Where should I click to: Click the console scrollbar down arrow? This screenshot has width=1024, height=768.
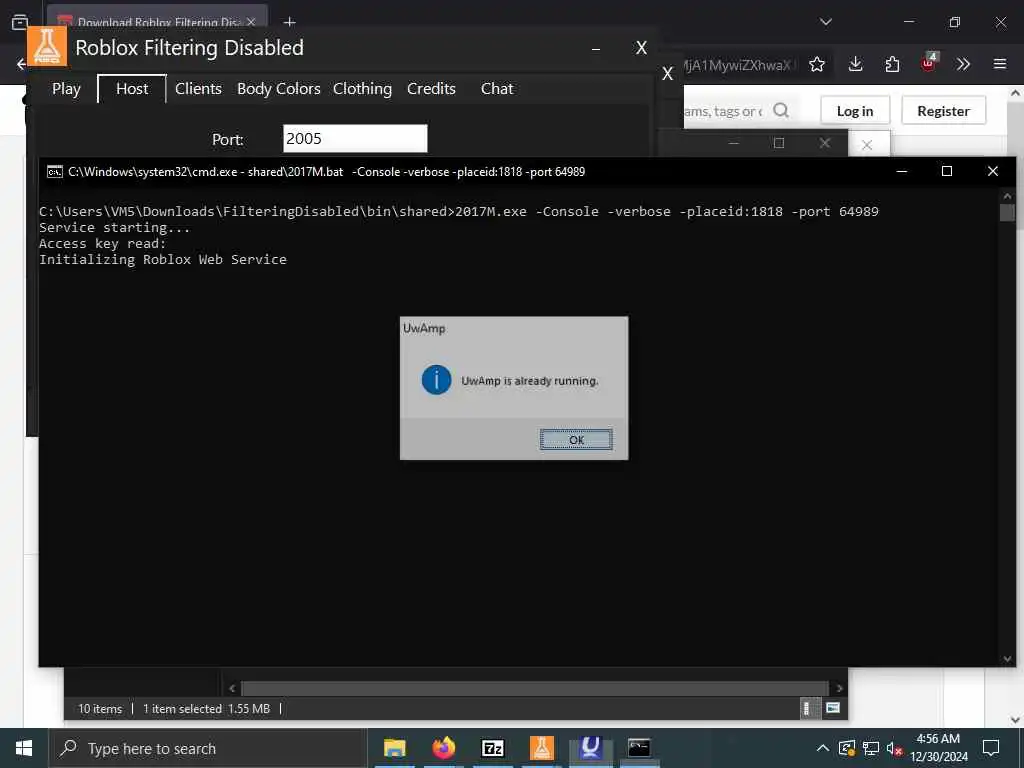[1007, 659]
